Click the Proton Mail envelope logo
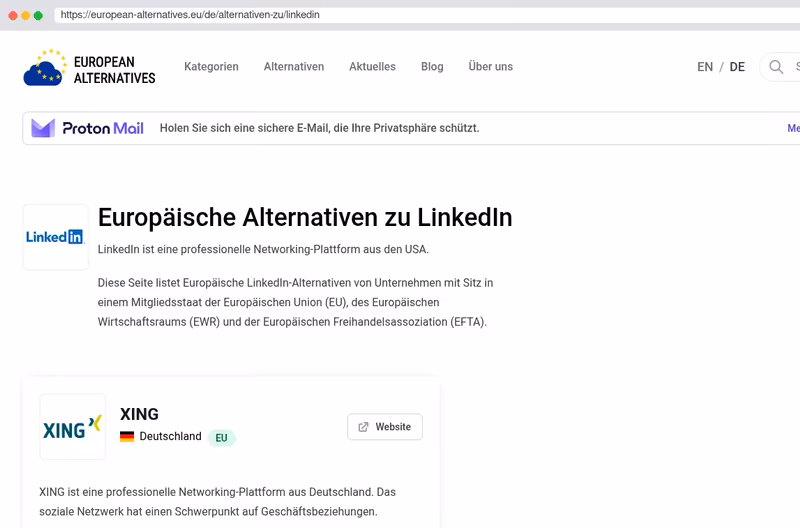The height and width of the screenshot is (528, 800). pyautogui.click(x=43, y=128)
